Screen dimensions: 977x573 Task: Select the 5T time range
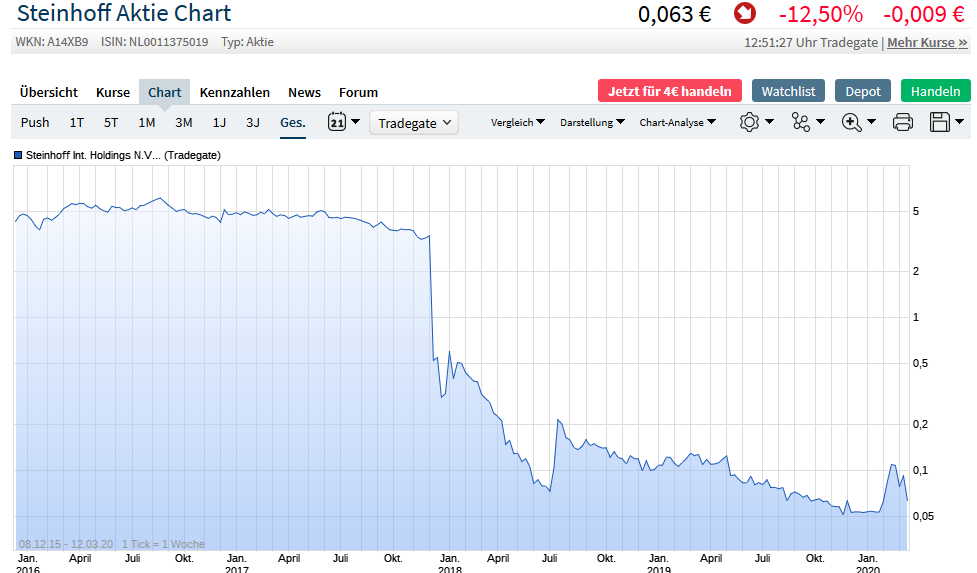111,122
